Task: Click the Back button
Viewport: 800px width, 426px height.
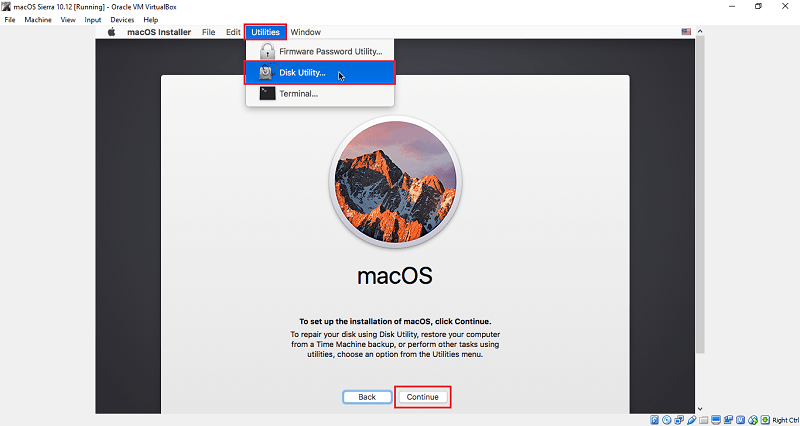Action: tap(367, 397)
